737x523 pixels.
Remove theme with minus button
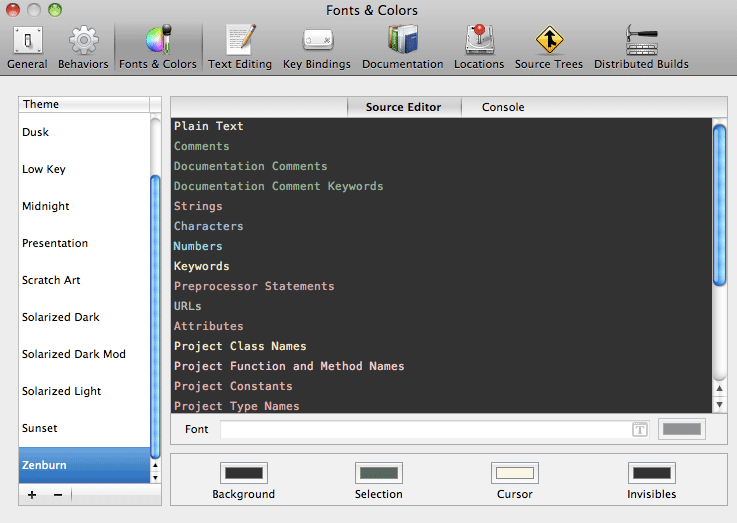point(57,495)
